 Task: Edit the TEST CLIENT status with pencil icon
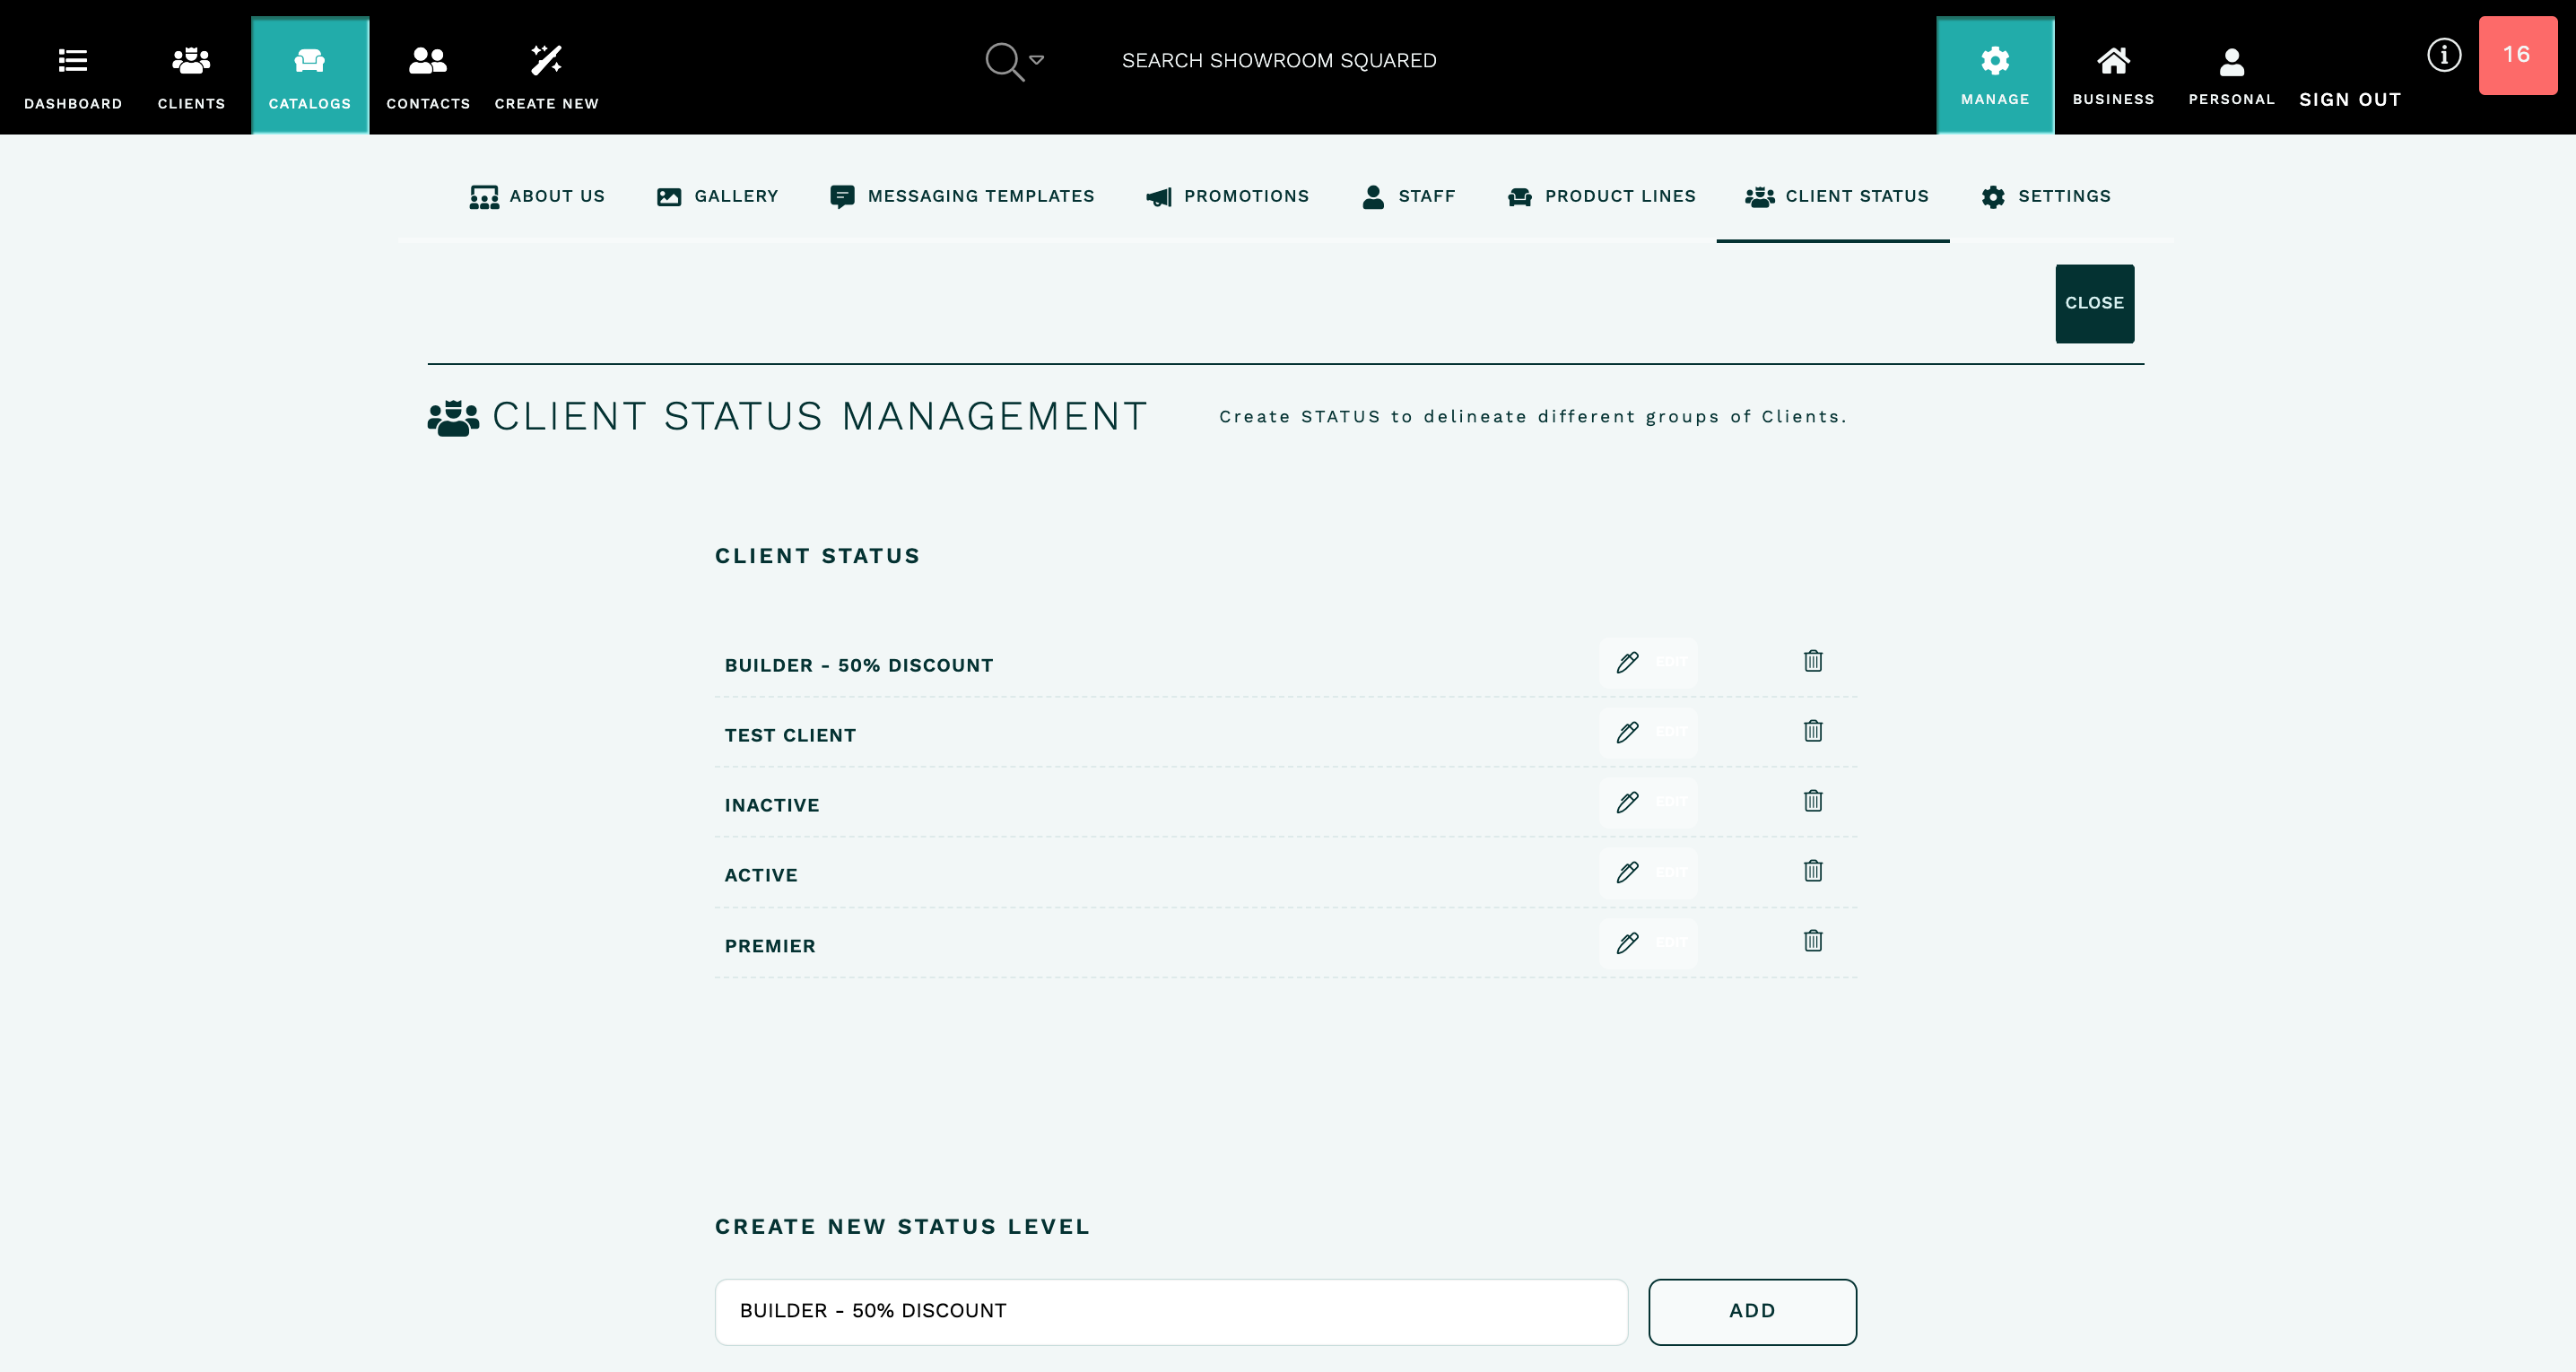[1629, 732]
